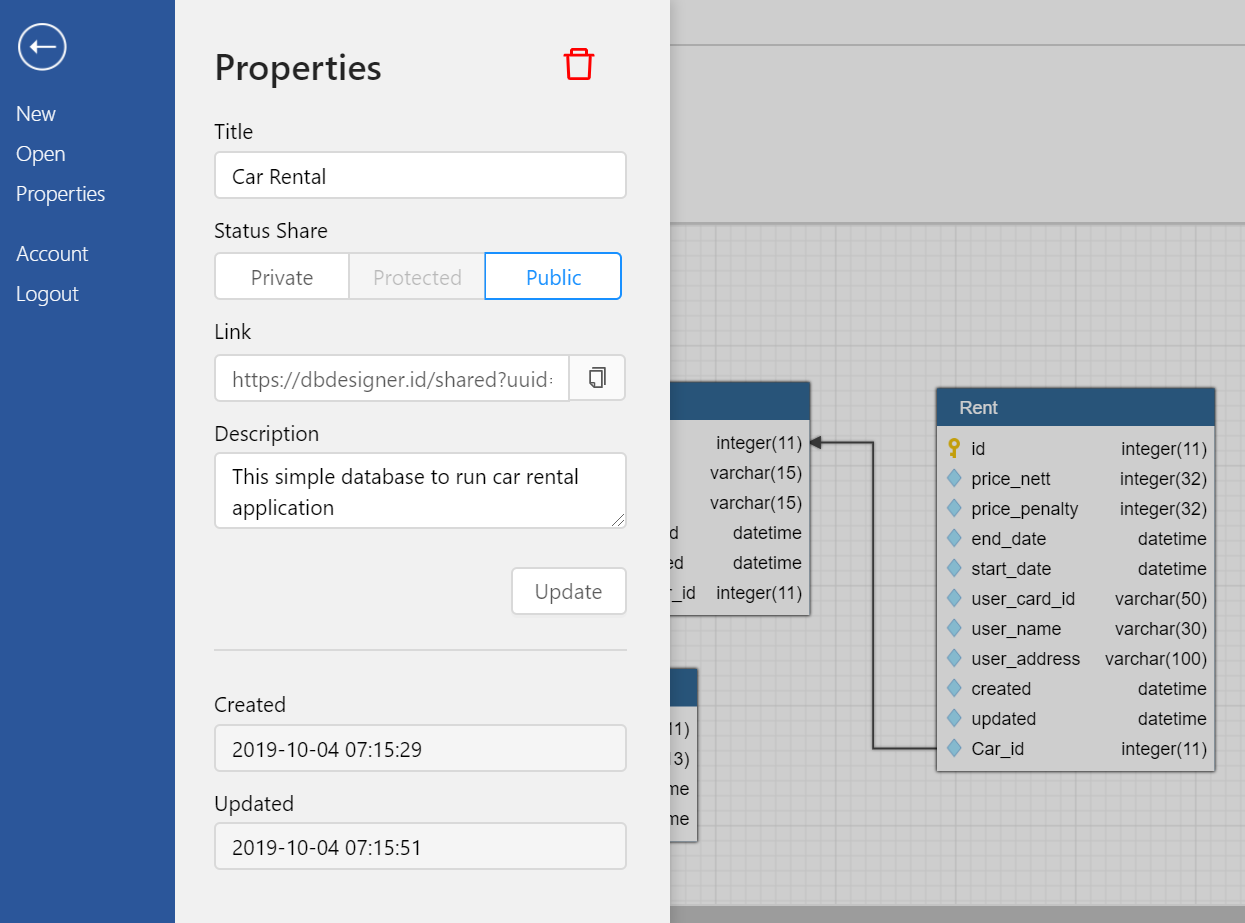Select the Private share status
Image resolution: width=1245 pixels, height=923 pixels.
tap(281, 276)
